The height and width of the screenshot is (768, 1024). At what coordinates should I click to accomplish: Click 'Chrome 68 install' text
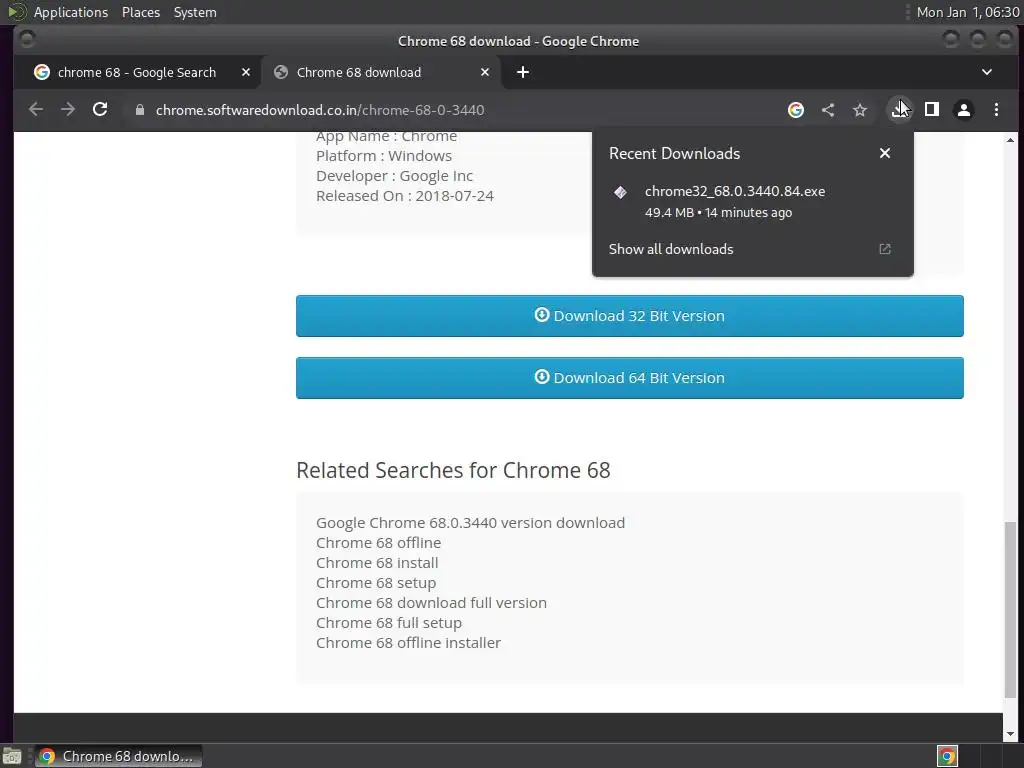377,563
